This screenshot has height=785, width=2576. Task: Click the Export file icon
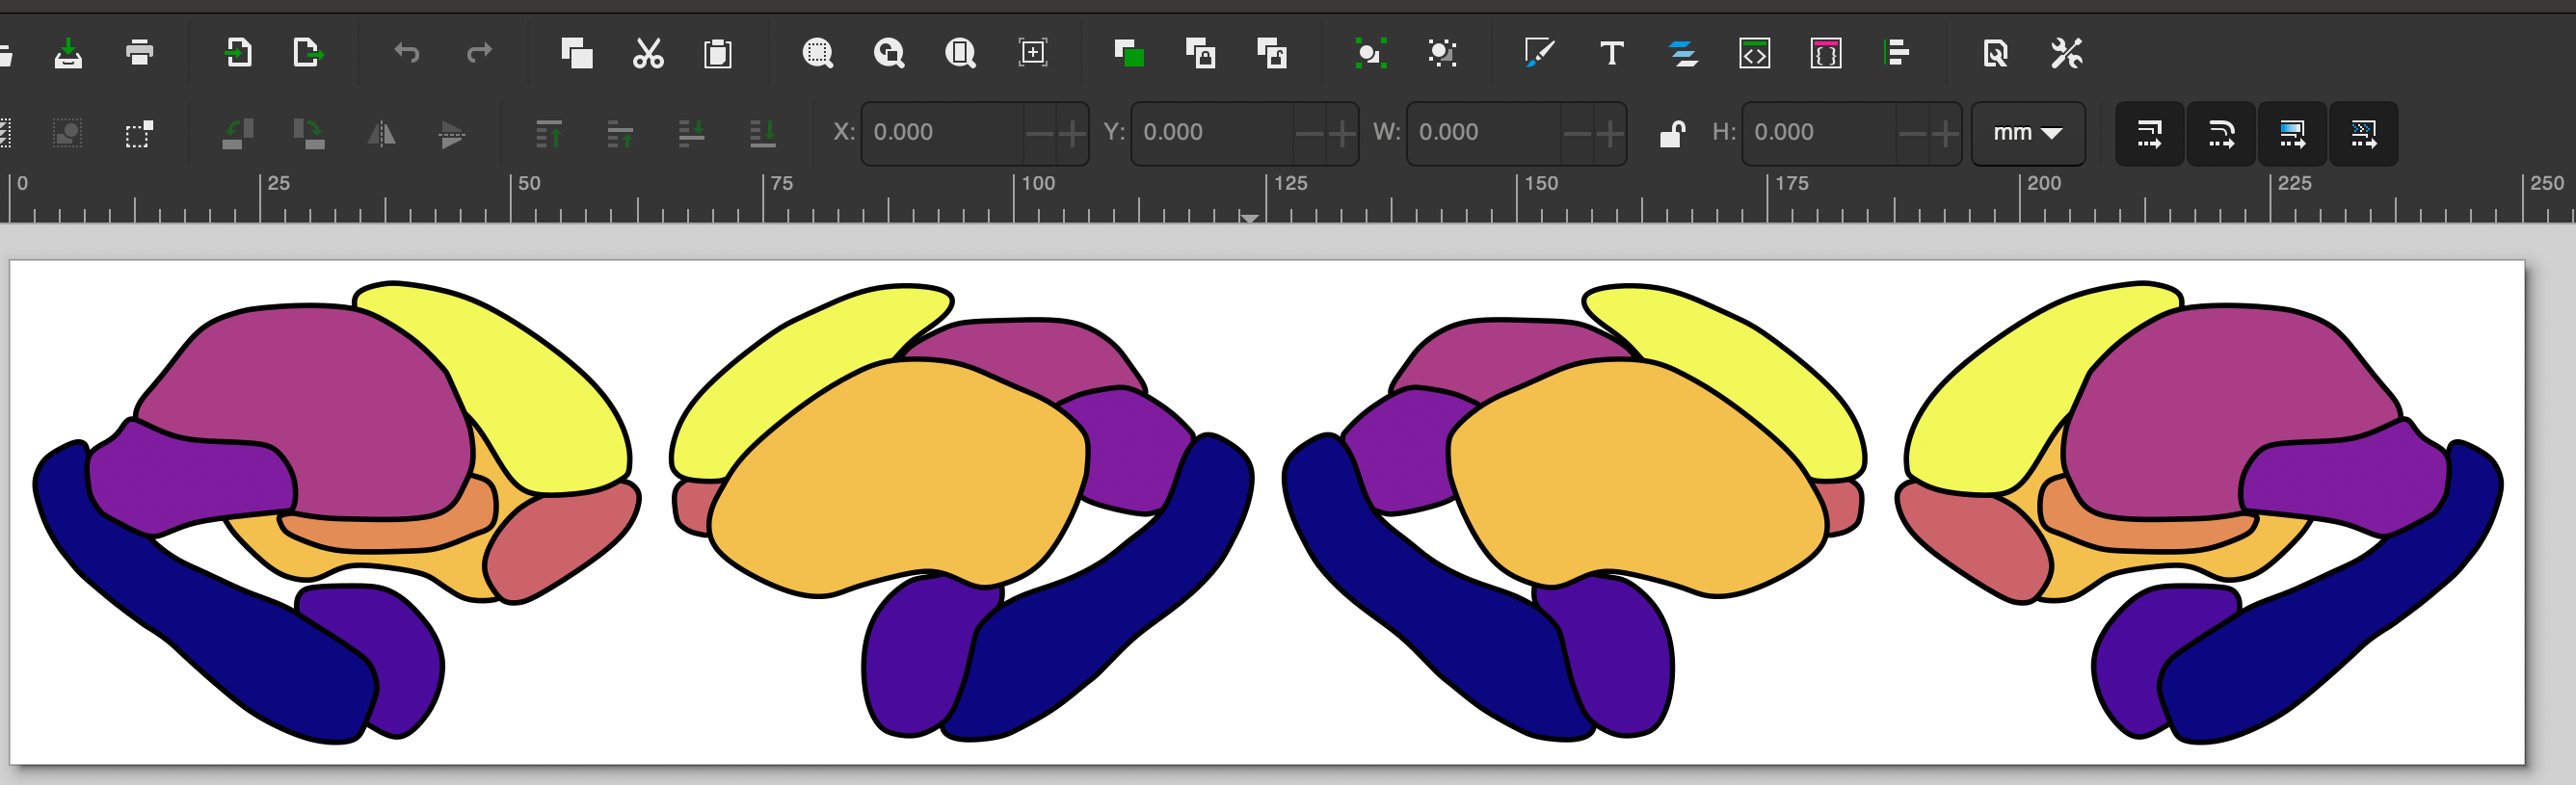[x=308, y=53]
